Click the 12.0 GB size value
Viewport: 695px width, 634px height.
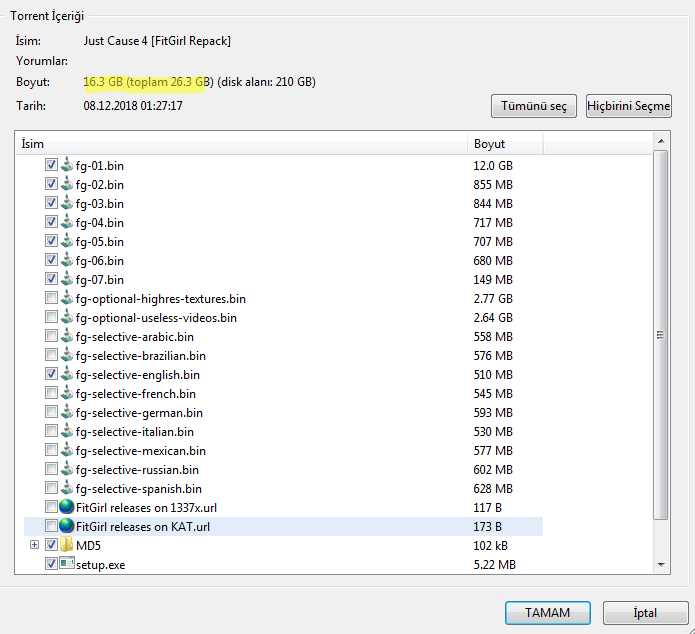pyautogui.click(x=493, y=166)
